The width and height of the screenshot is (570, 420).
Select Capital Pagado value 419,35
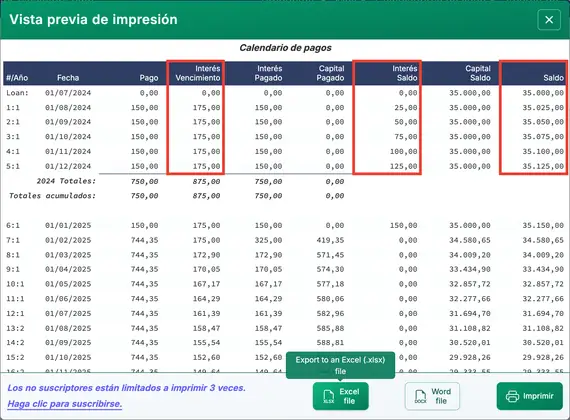[x=330, y=240]
